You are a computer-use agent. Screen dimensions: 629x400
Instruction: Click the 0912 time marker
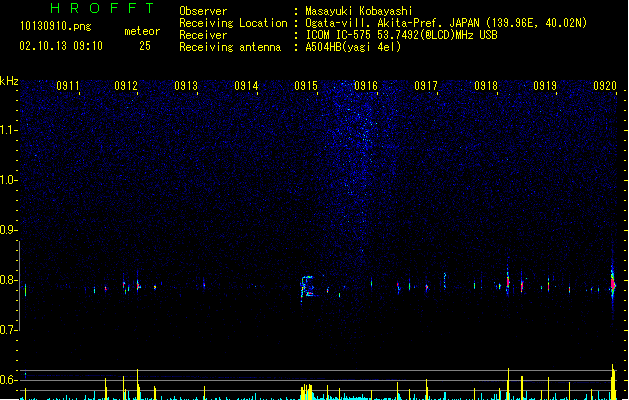pos(126,86)
